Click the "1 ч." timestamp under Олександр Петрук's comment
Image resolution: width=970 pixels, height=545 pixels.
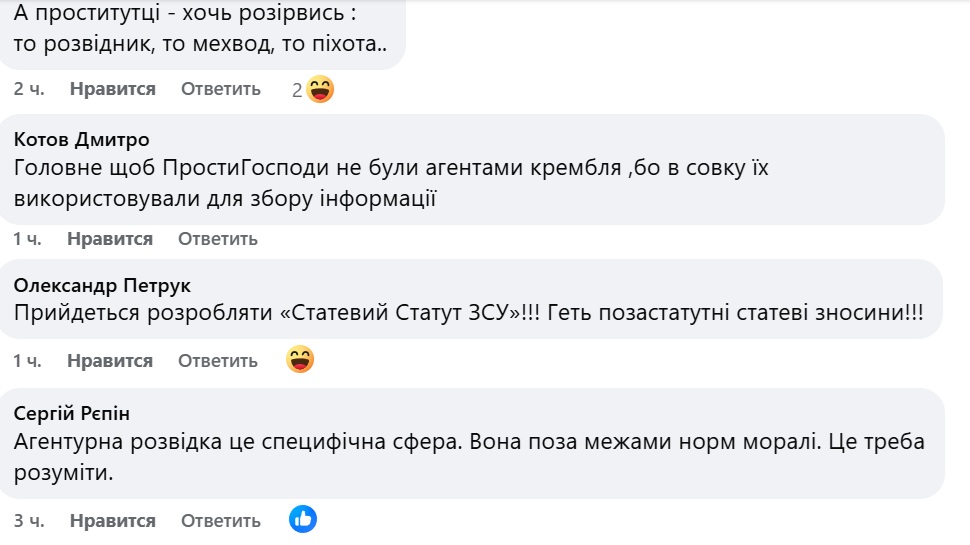tap(27, 361)
